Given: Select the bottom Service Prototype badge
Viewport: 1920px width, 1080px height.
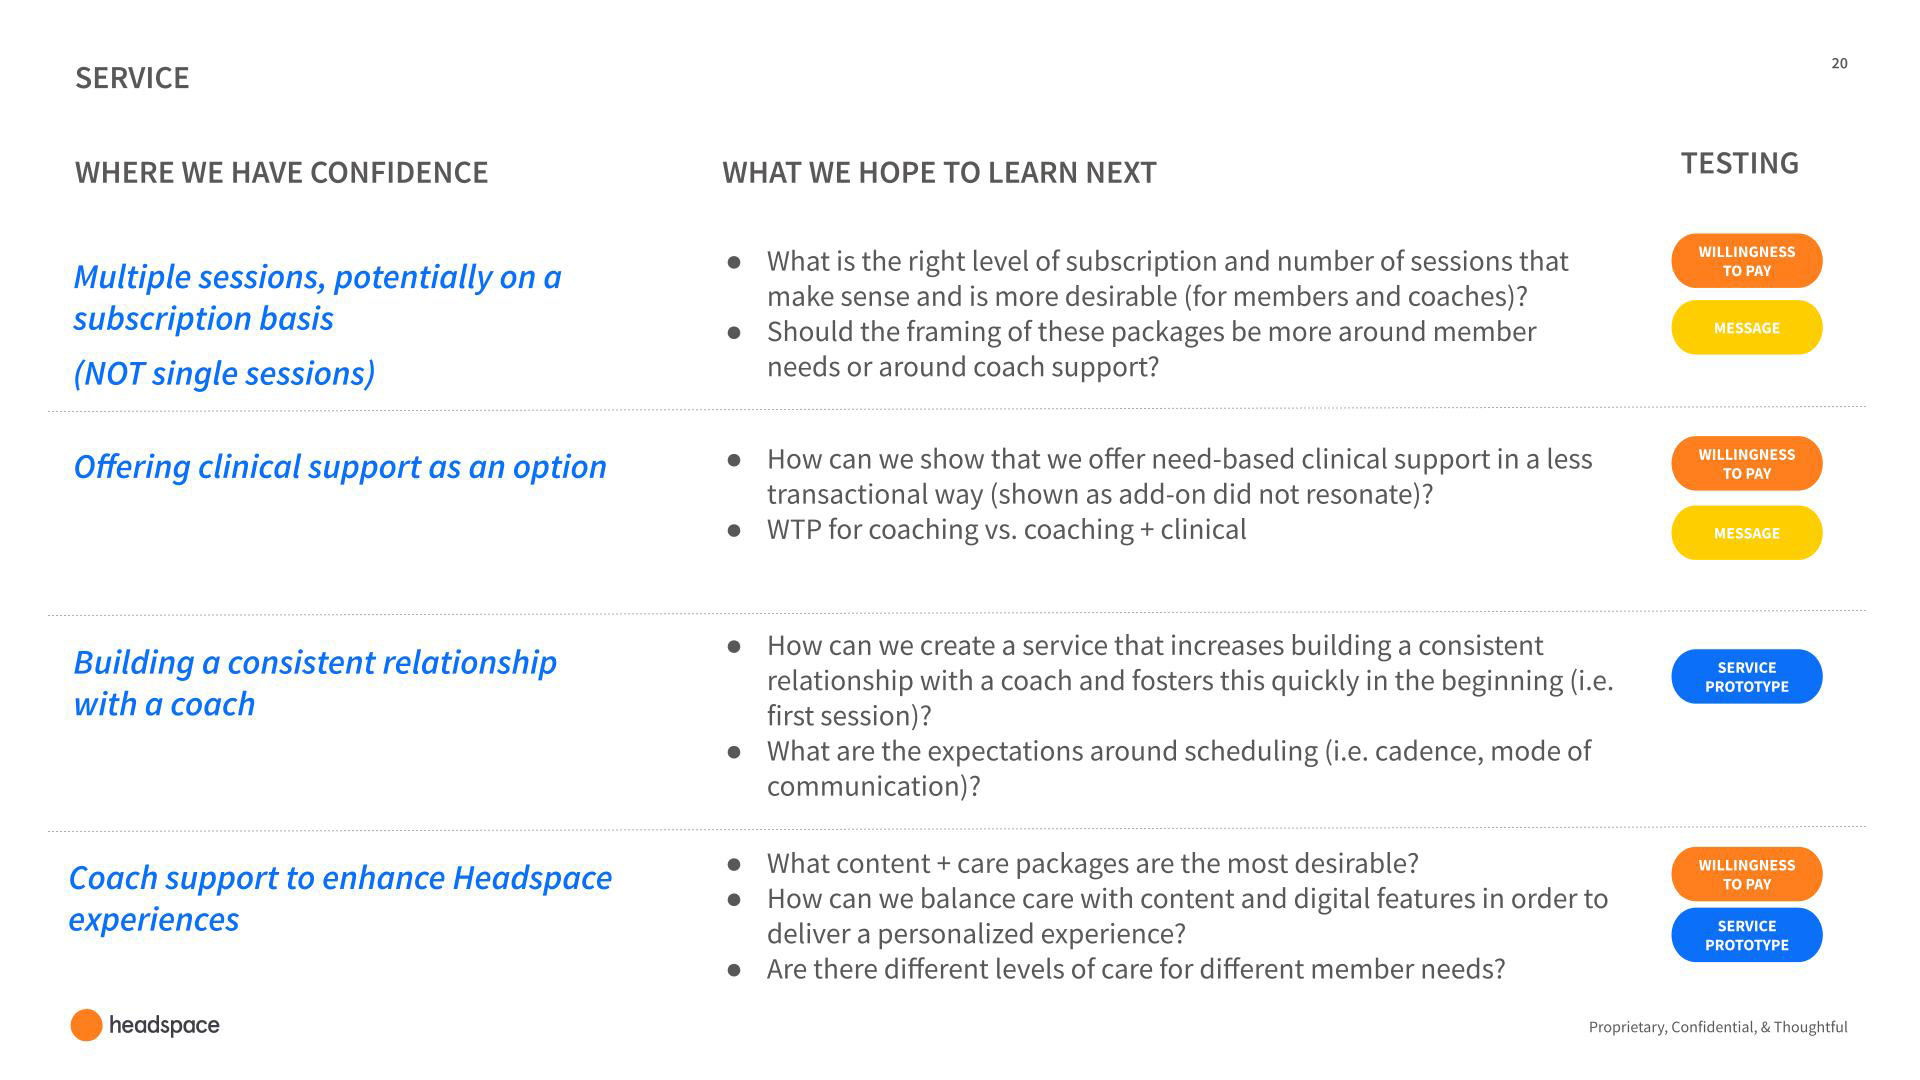Looking at the screenshot, I should point(1746,935).
